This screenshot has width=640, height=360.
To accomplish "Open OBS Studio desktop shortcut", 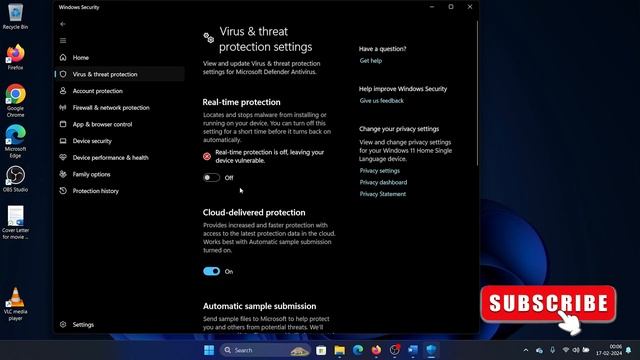I will pyautogui.click(x=16, y=179).
